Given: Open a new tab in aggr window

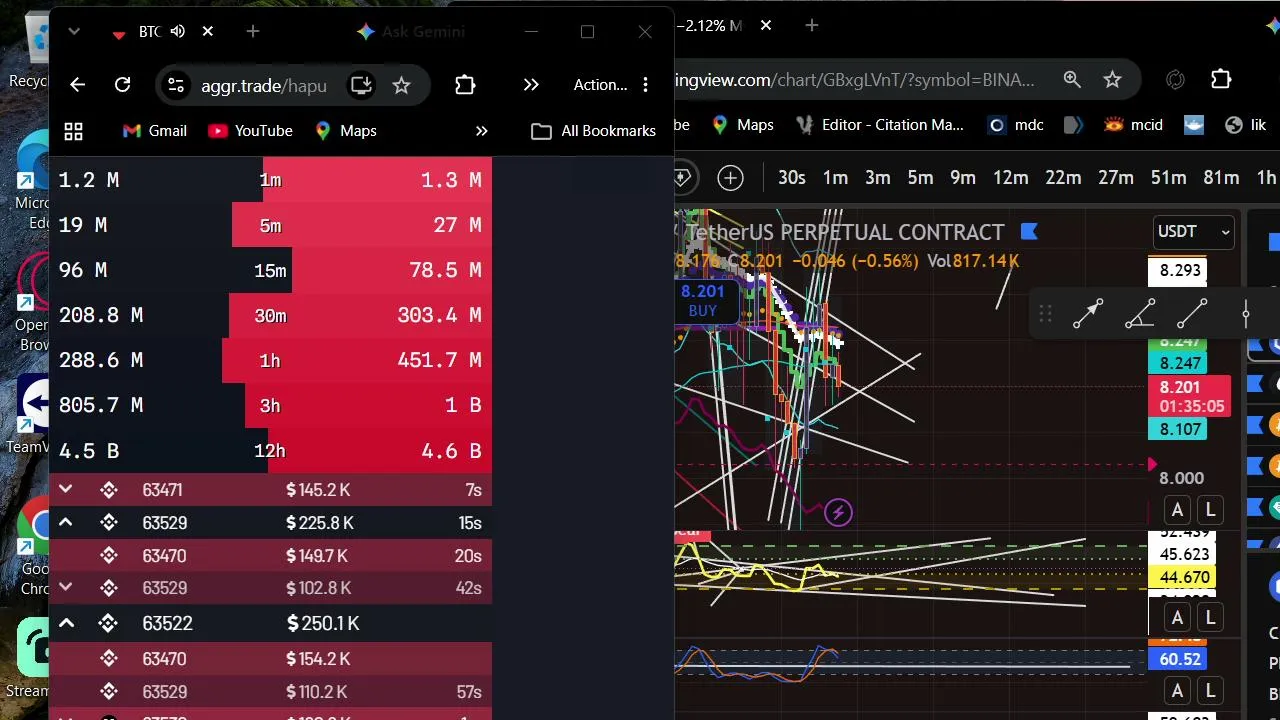Looking at the screenshot, I should click(x=253, y=32).
